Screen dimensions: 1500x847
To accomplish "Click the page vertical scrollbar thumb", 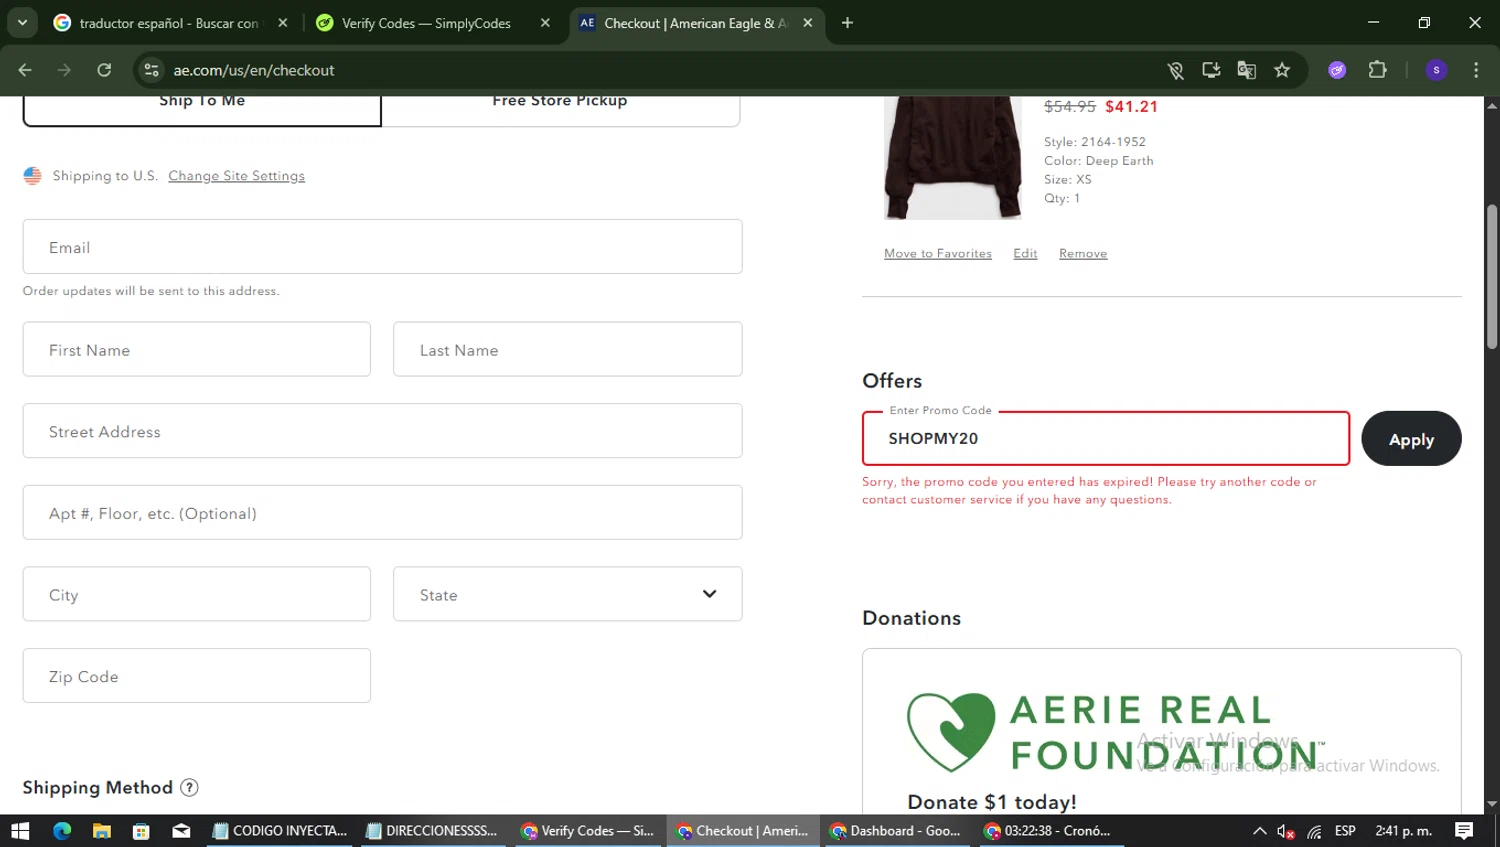I will (1492, 277).
